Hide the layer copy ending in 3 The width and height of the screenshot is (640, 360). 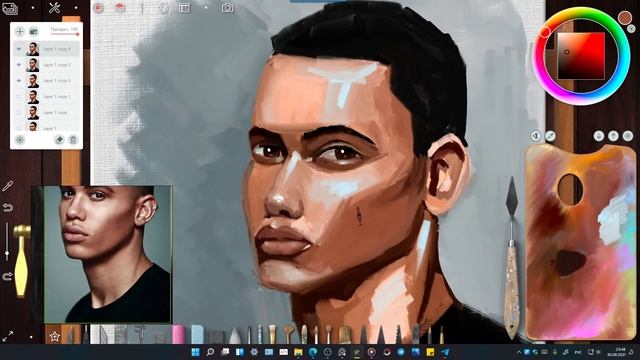coord(19,65)
